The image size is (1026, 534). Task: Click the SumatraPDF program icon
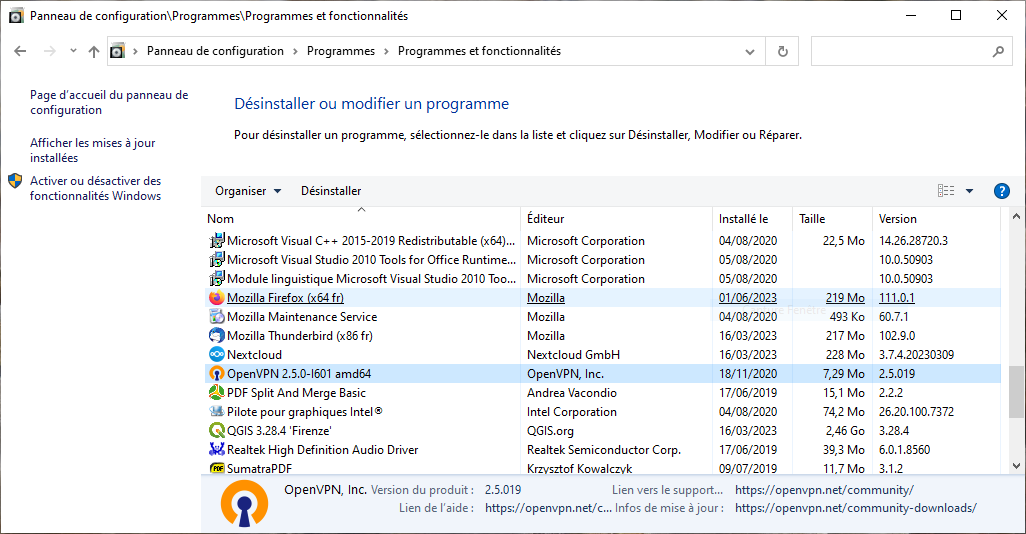(x=216, y=469)
